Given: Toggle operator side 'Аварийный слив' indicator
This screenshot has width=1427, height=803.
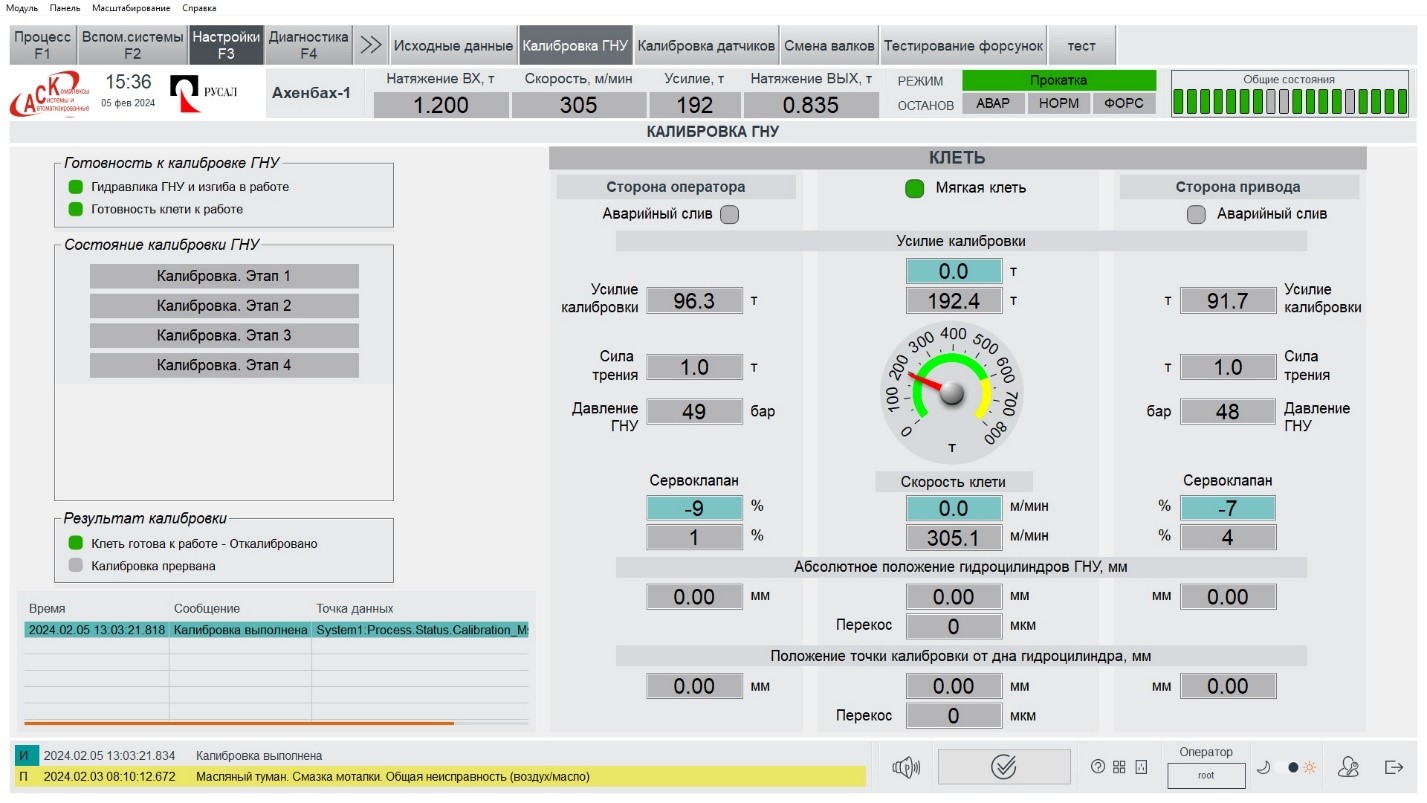Looking at the screenshot, I should [x=730, y=214].
